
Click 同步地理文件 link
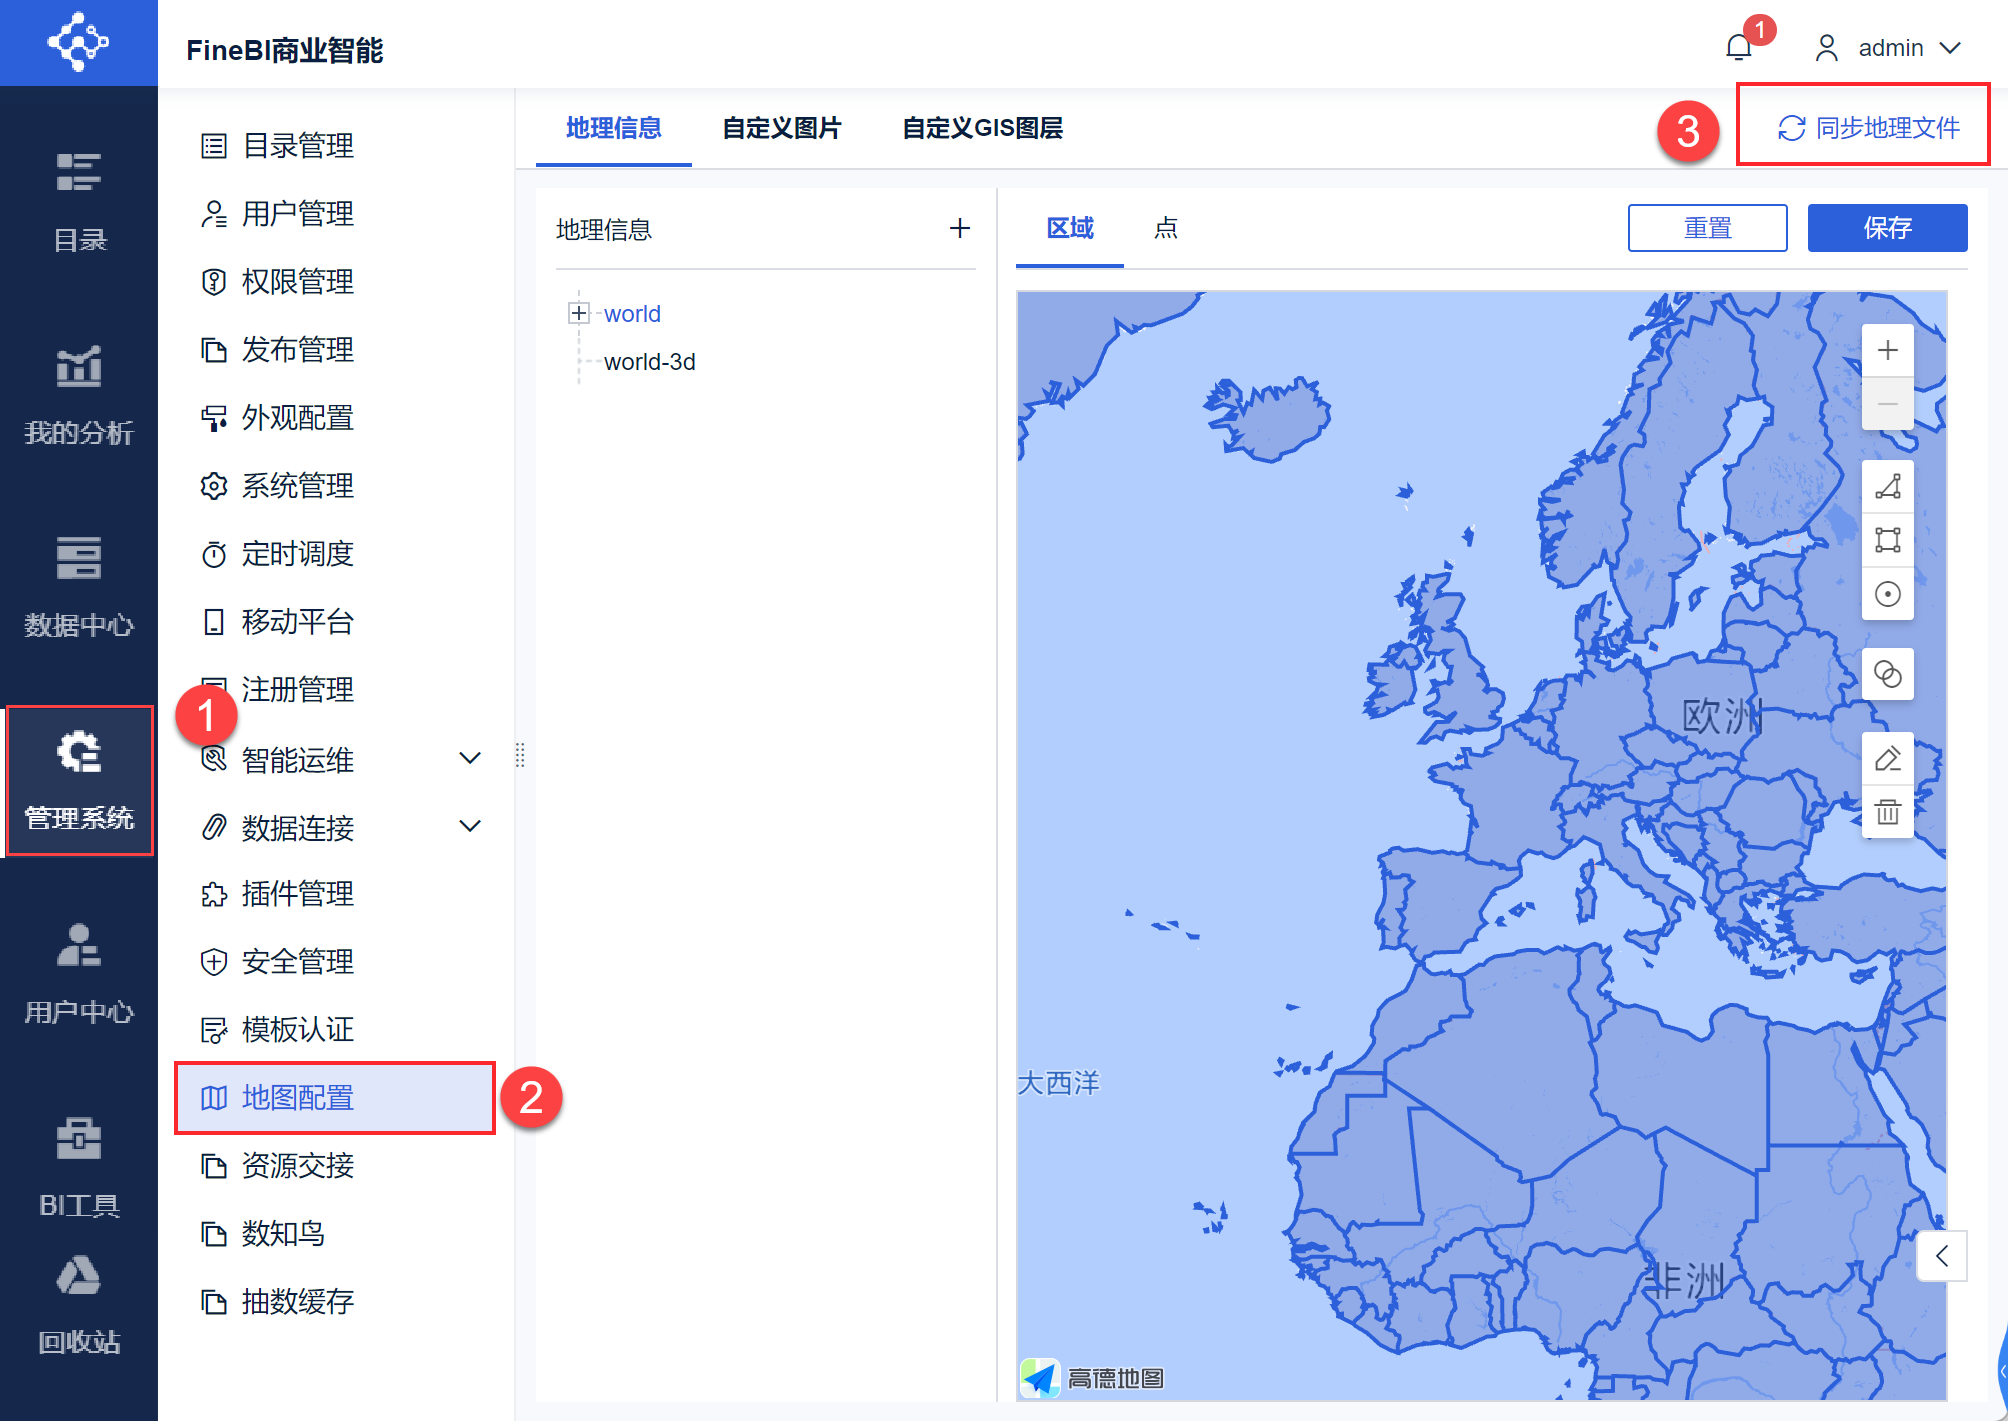point(1868,128)
